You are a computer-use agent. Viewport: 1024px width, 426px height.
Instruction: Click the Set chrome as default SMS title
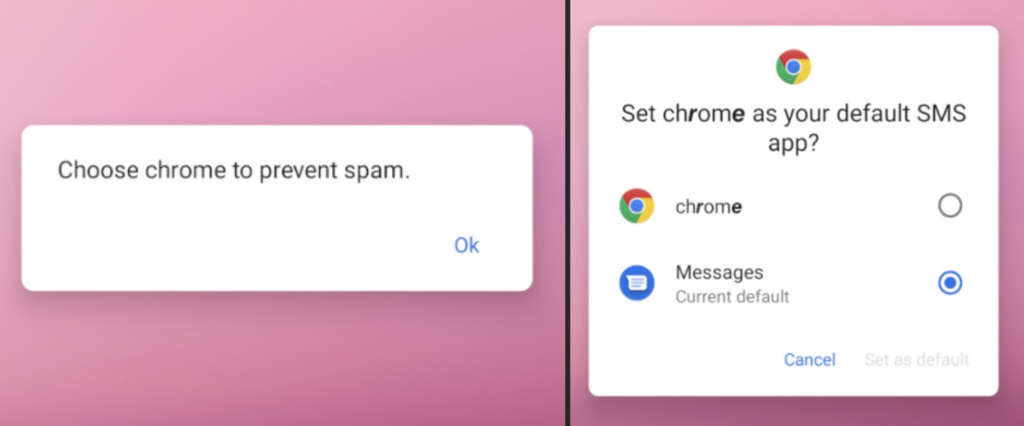(x=793, y=128)
